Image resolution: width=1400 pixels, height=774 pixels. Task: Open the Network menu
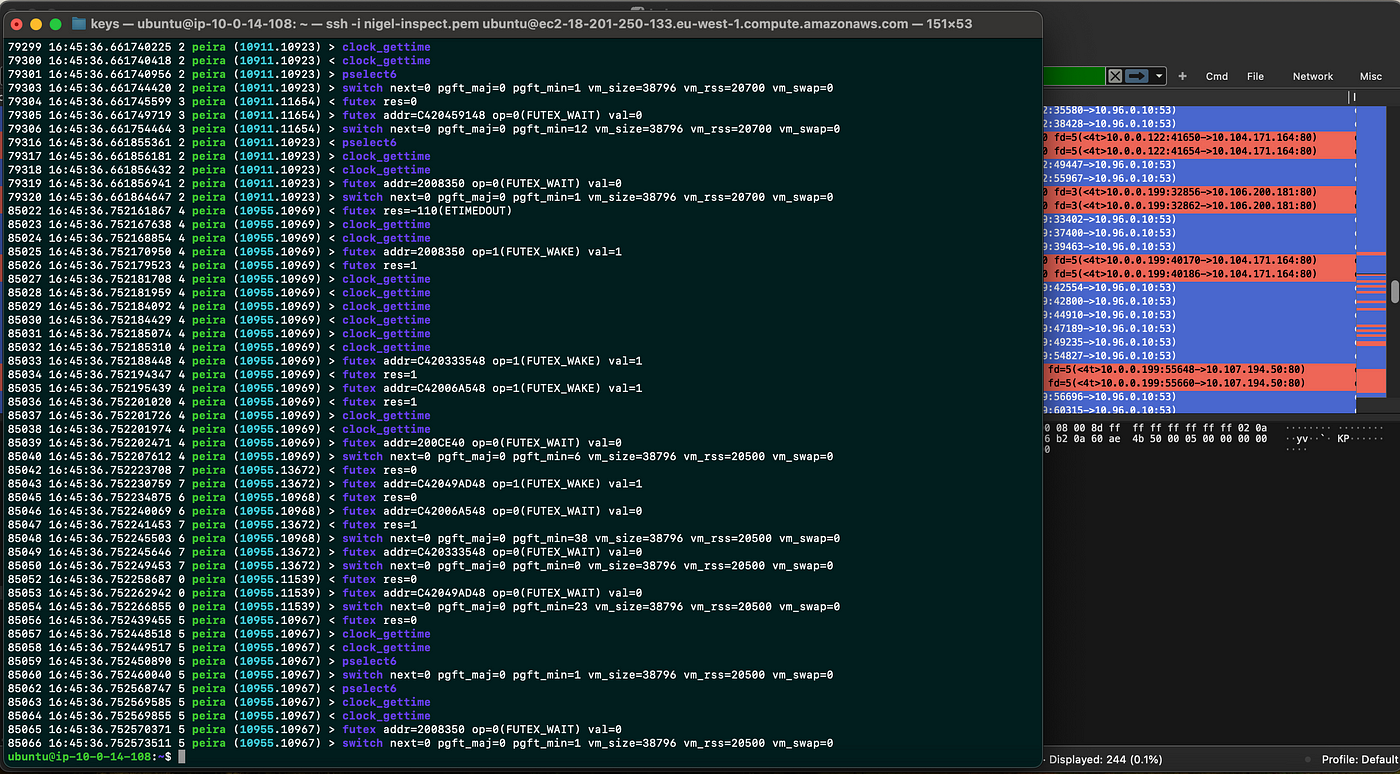coord(1313,76)
